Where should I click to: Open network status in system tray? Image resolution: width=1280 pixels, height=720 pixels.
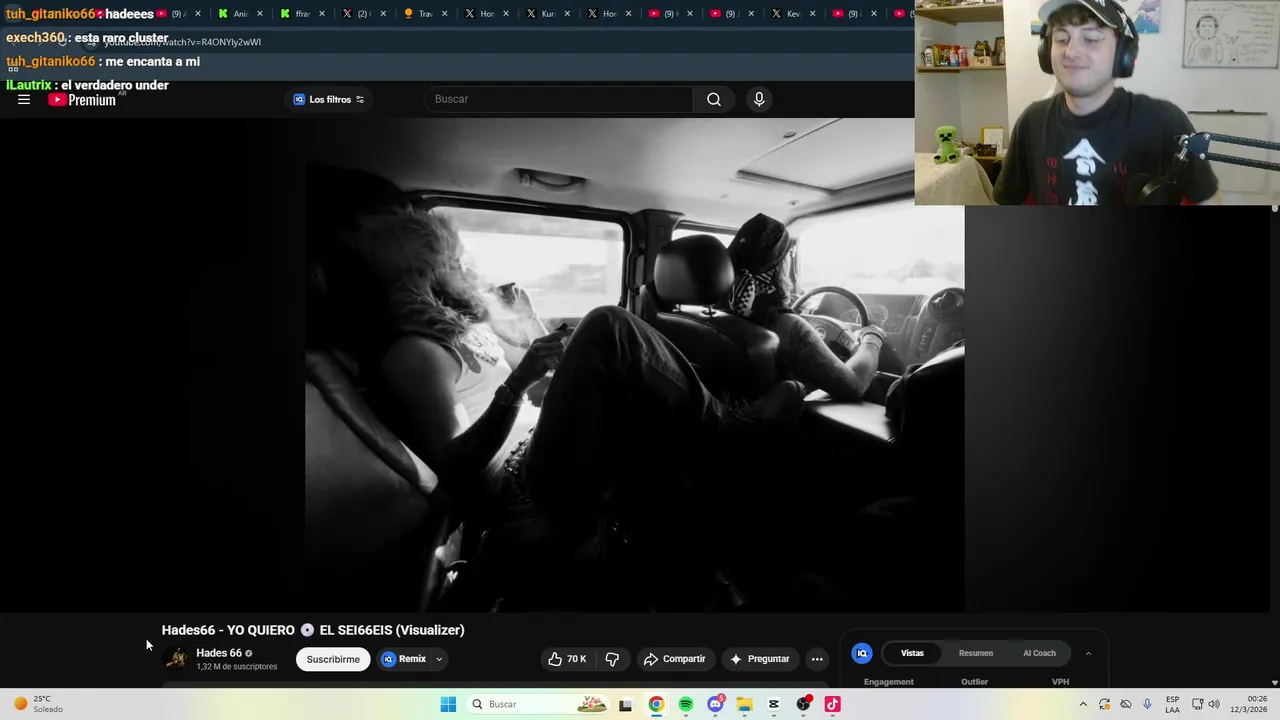(x=1197, y=704)
